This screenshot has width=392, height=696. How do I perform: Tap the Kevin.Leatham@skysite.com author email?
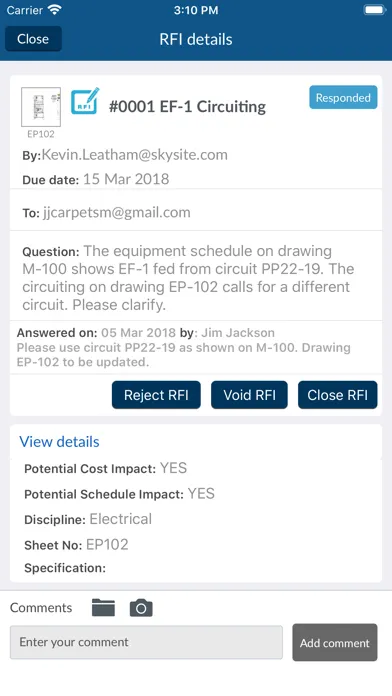[x=135, y=154]
